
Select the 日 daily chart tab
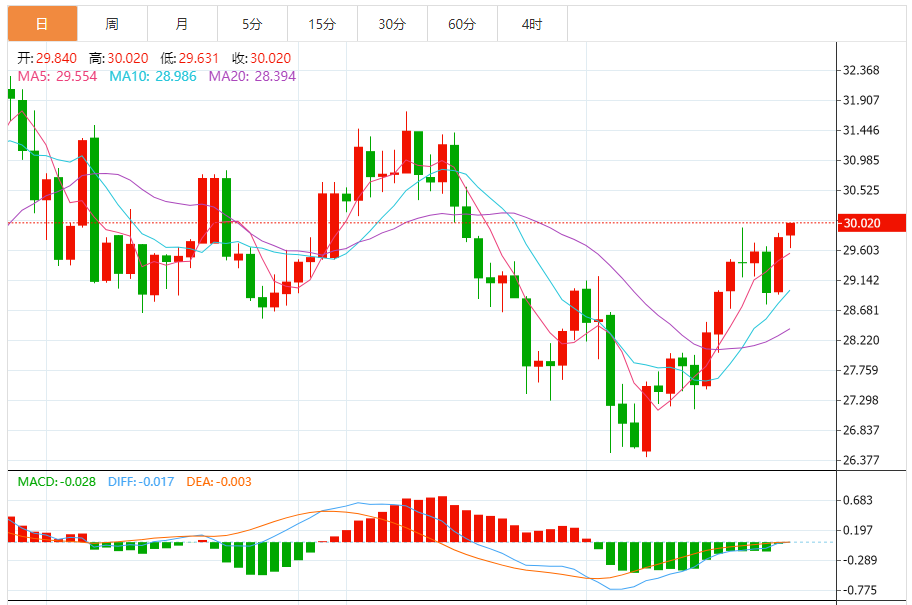pos(42,24)
